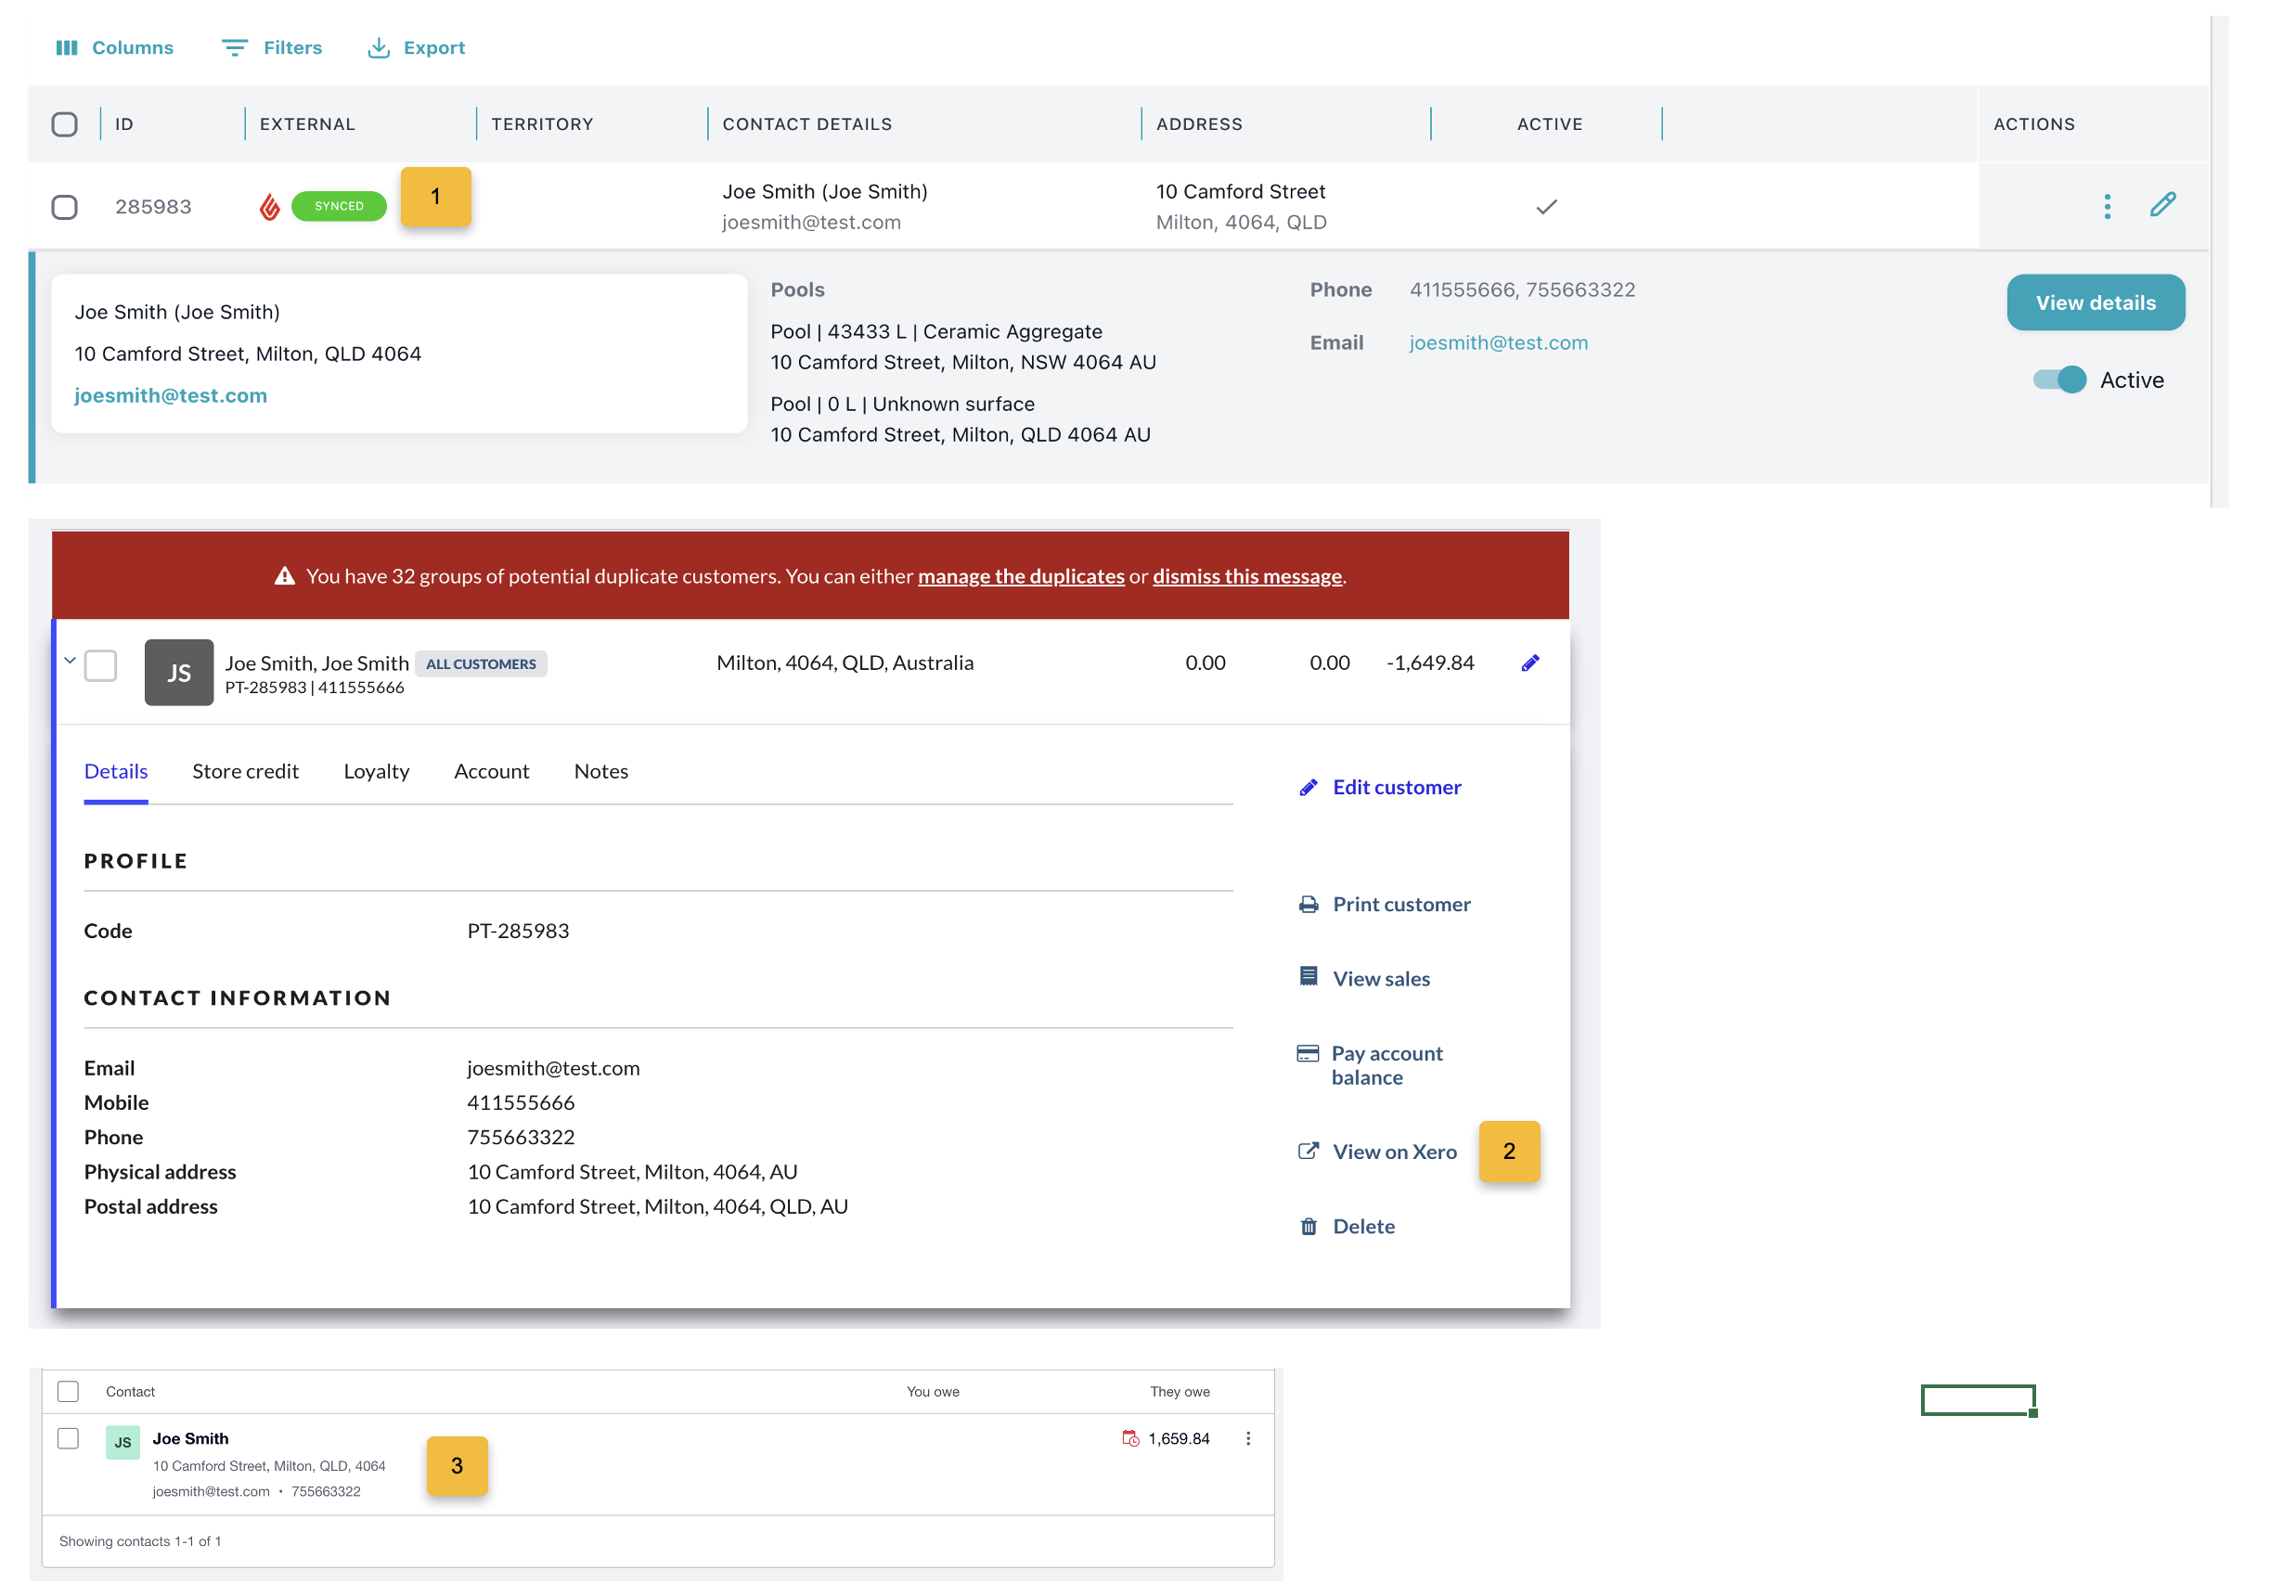The height and width of the screenshot is (1596, 2296).
Task: Toggle the Active switch off
Action: [x=2059, y=380]
